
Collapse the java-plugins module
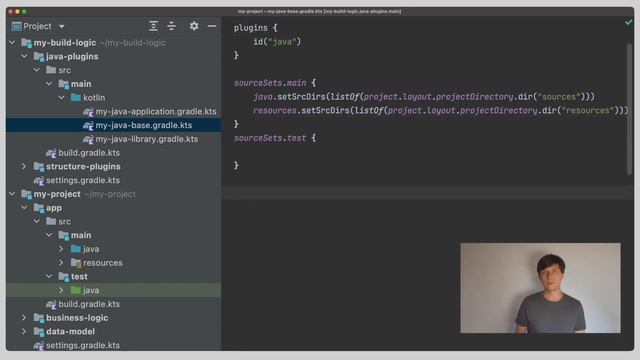[24, 56]
